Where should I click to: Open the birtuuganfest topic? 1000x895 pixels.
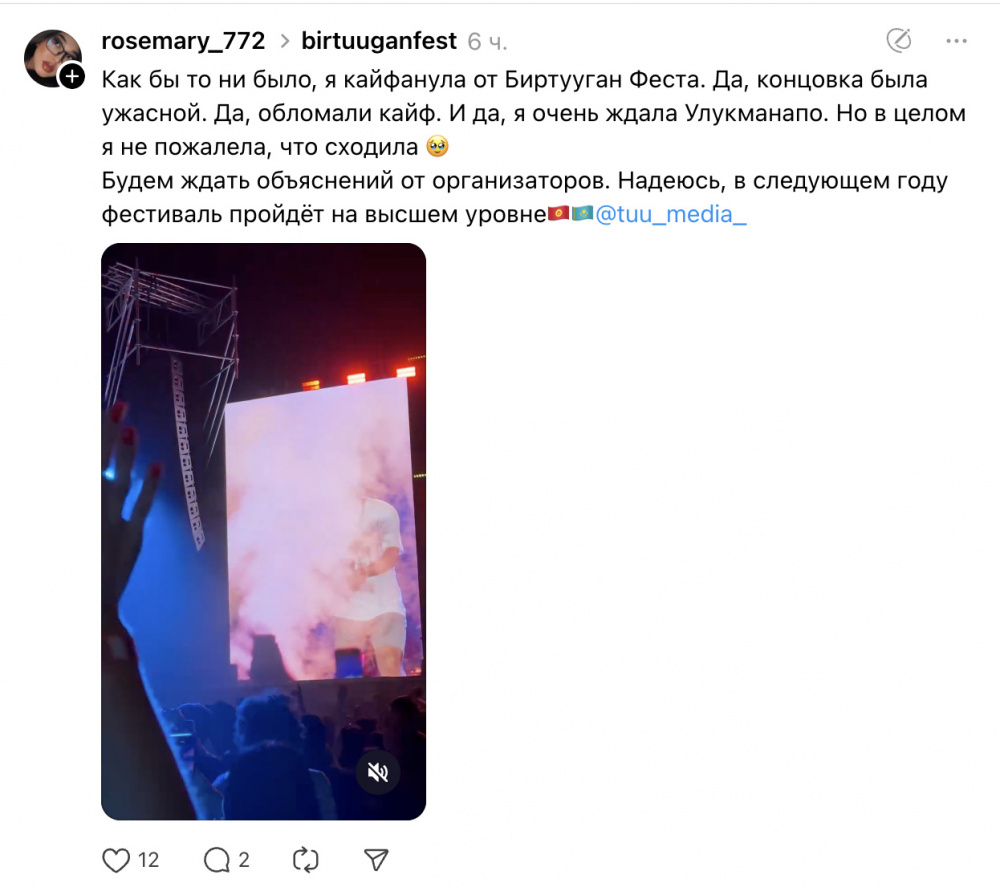pyautogui.click(x=379, y=41)
